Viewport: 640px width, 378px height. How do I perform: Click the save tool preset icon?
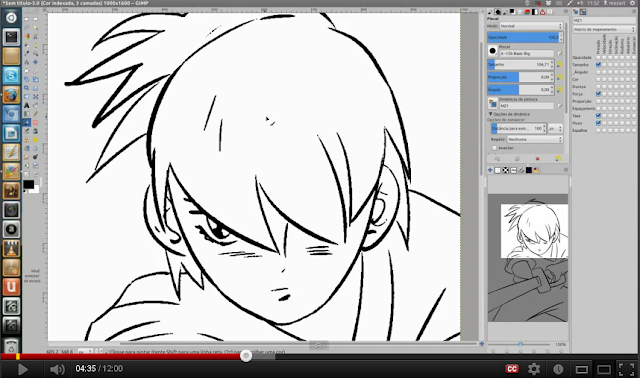click(497, 159)
